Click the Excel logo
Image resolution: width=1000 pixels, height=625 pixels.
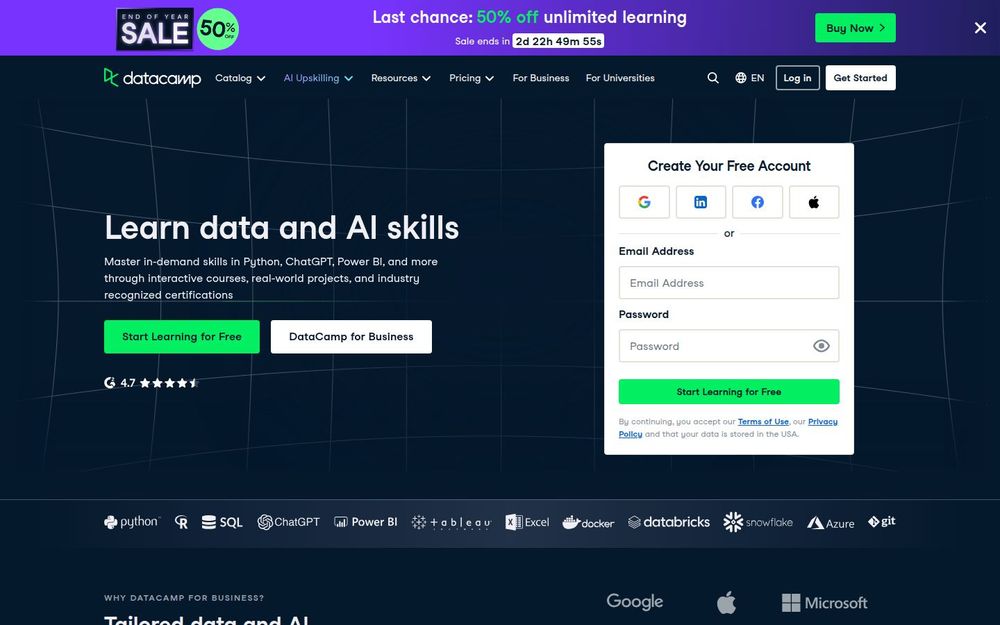click(527, 522)
